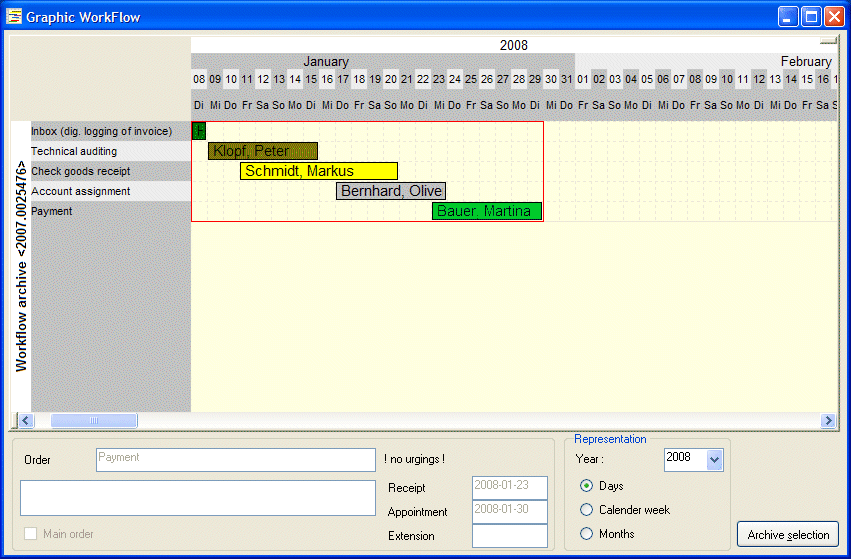Click the Appointment date field 2008-01-30
This screenshot has height=559, width=851.
510,511
